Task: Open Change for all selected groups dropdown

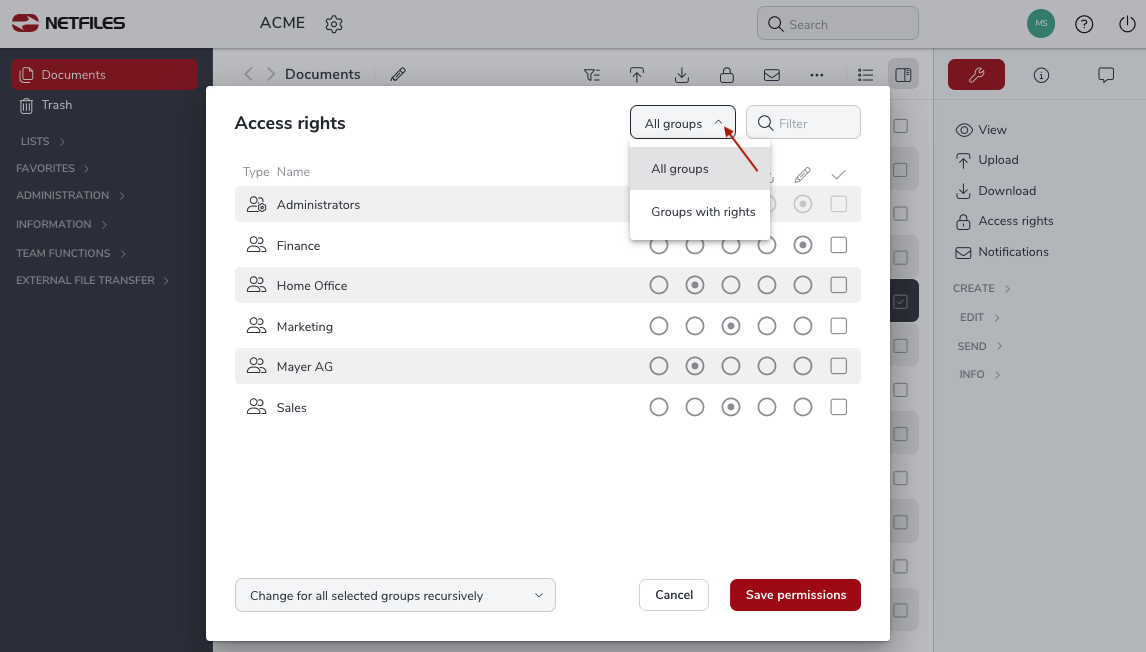Action: click(395, 595)
